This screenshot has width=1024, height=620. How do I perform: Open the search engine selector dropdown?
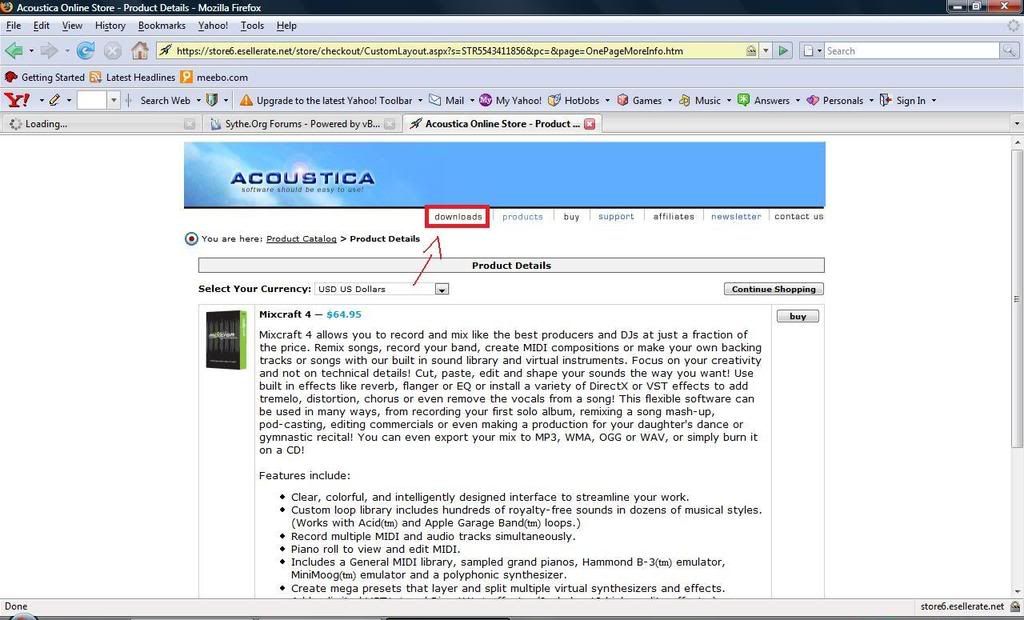[x=812, y=50]
